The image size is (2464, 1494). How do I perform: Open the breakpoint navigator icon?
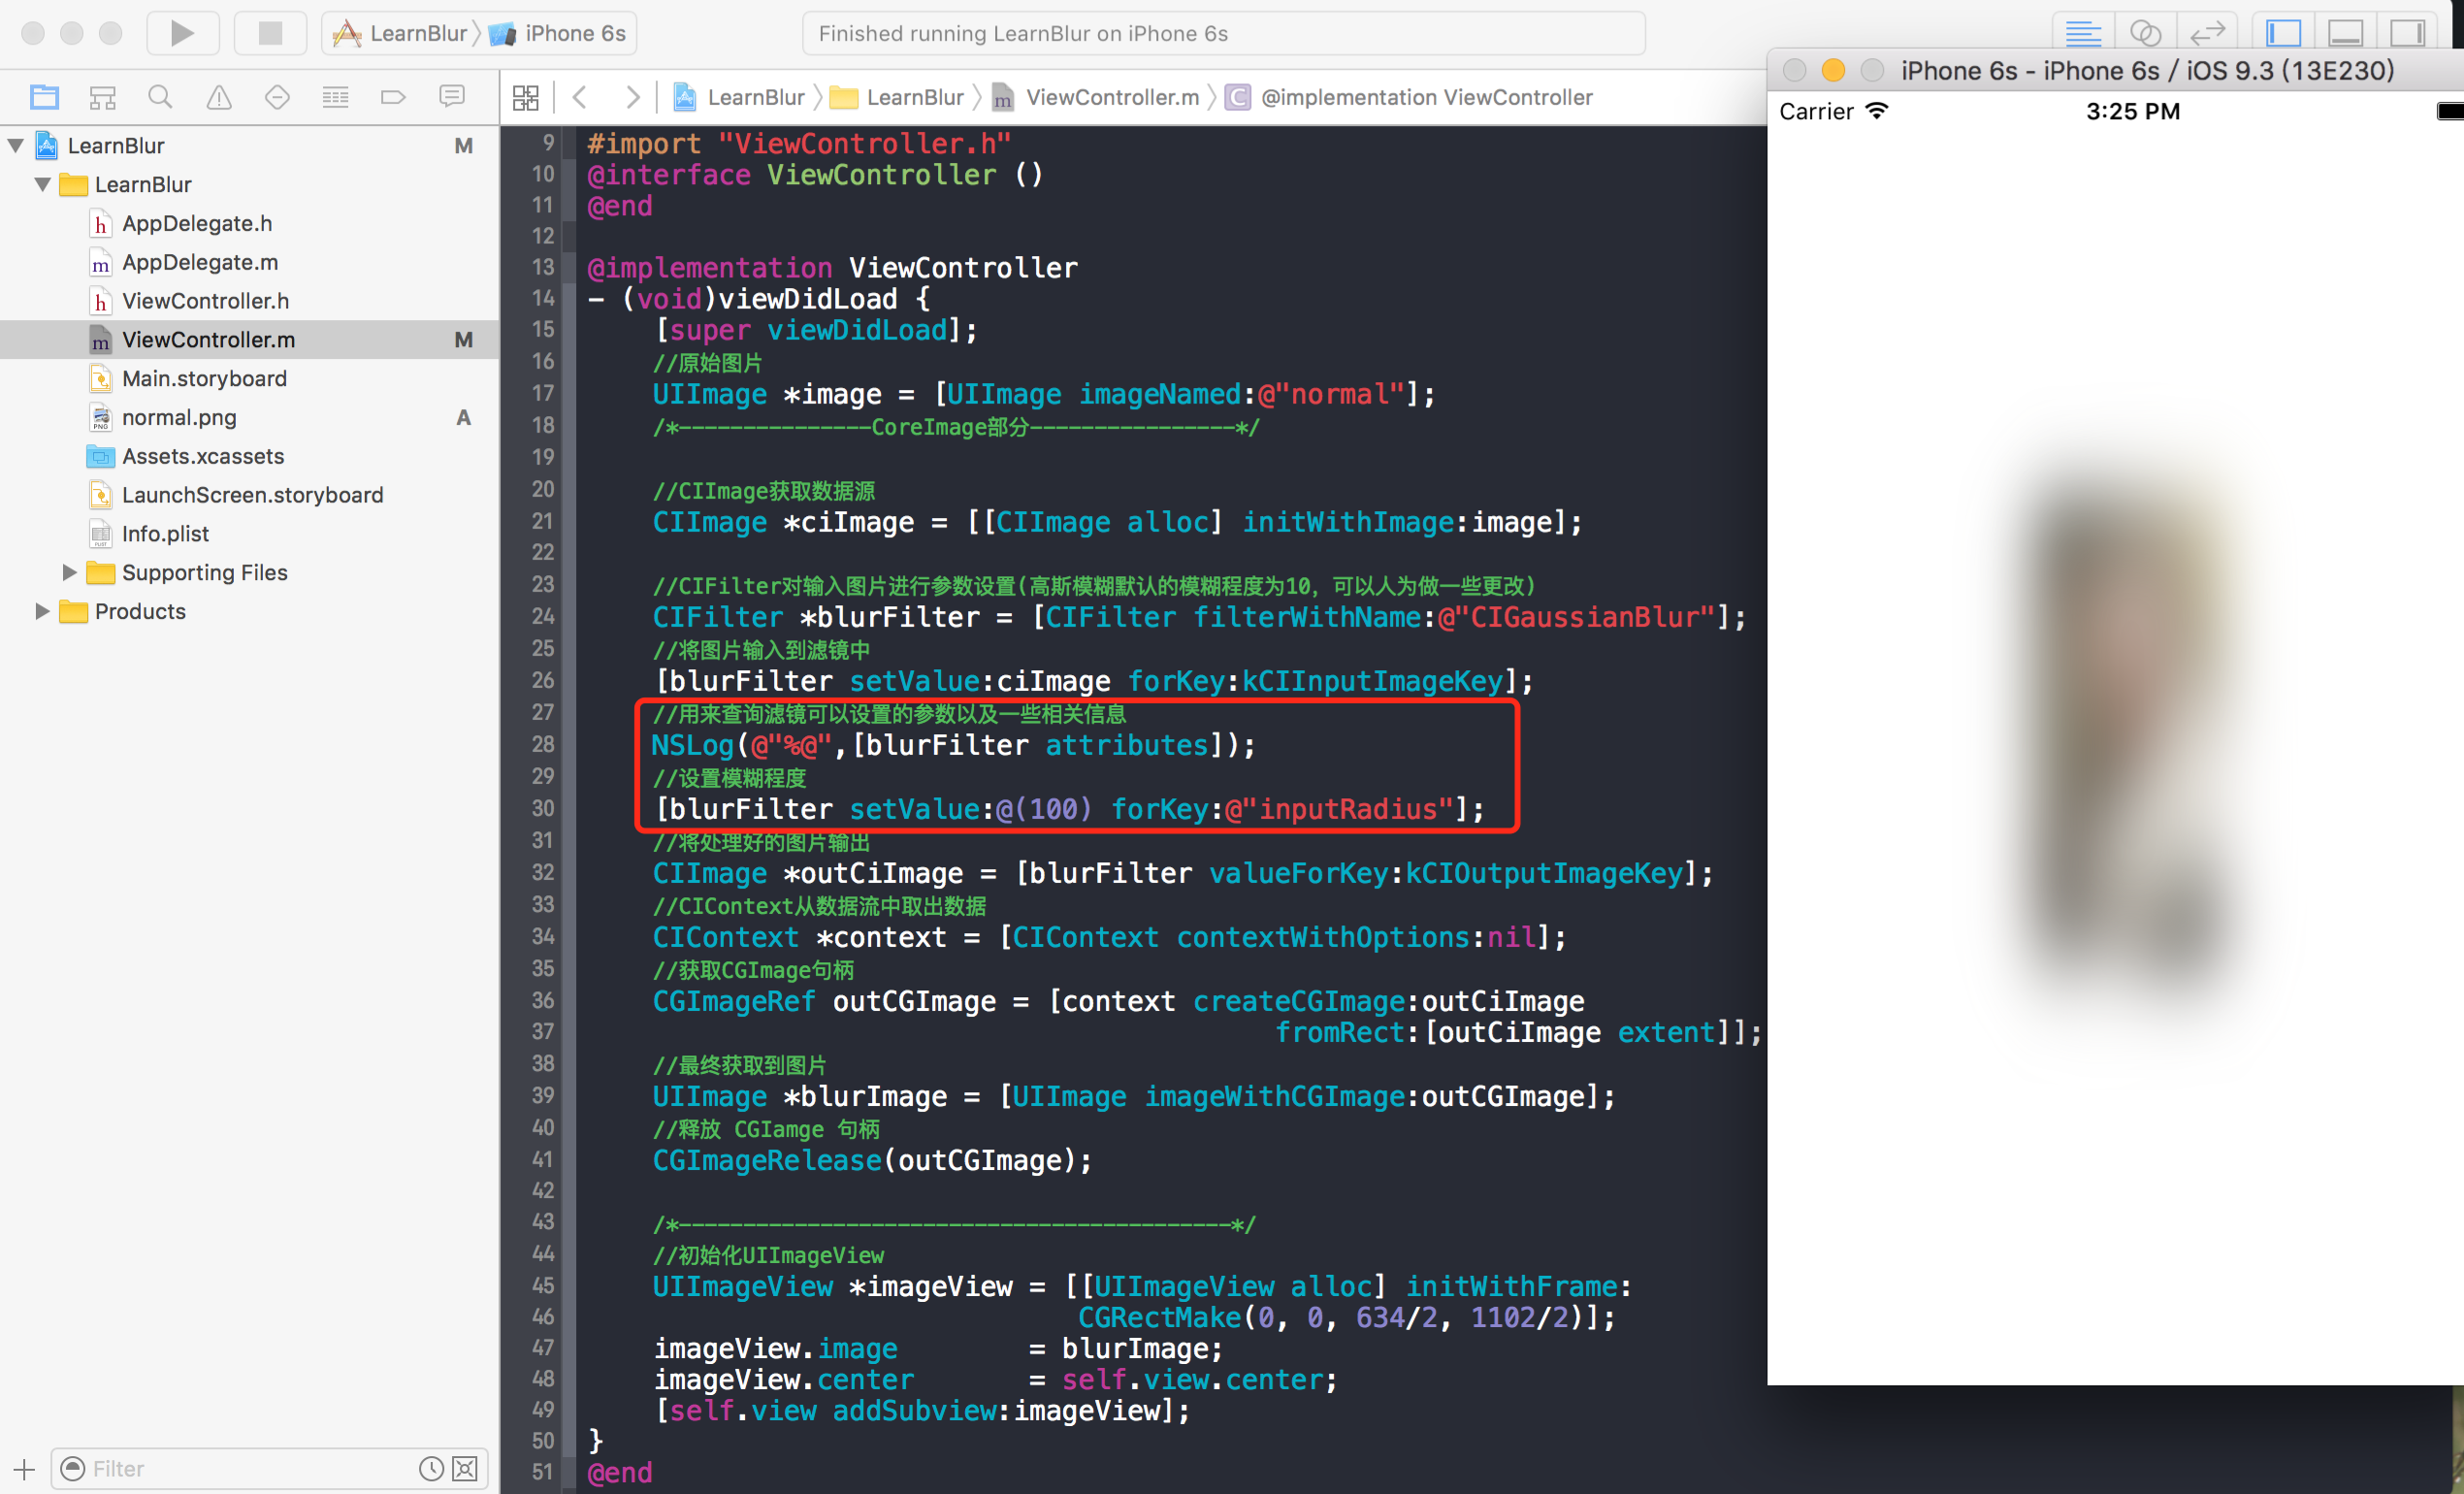(x=393, y=97)
